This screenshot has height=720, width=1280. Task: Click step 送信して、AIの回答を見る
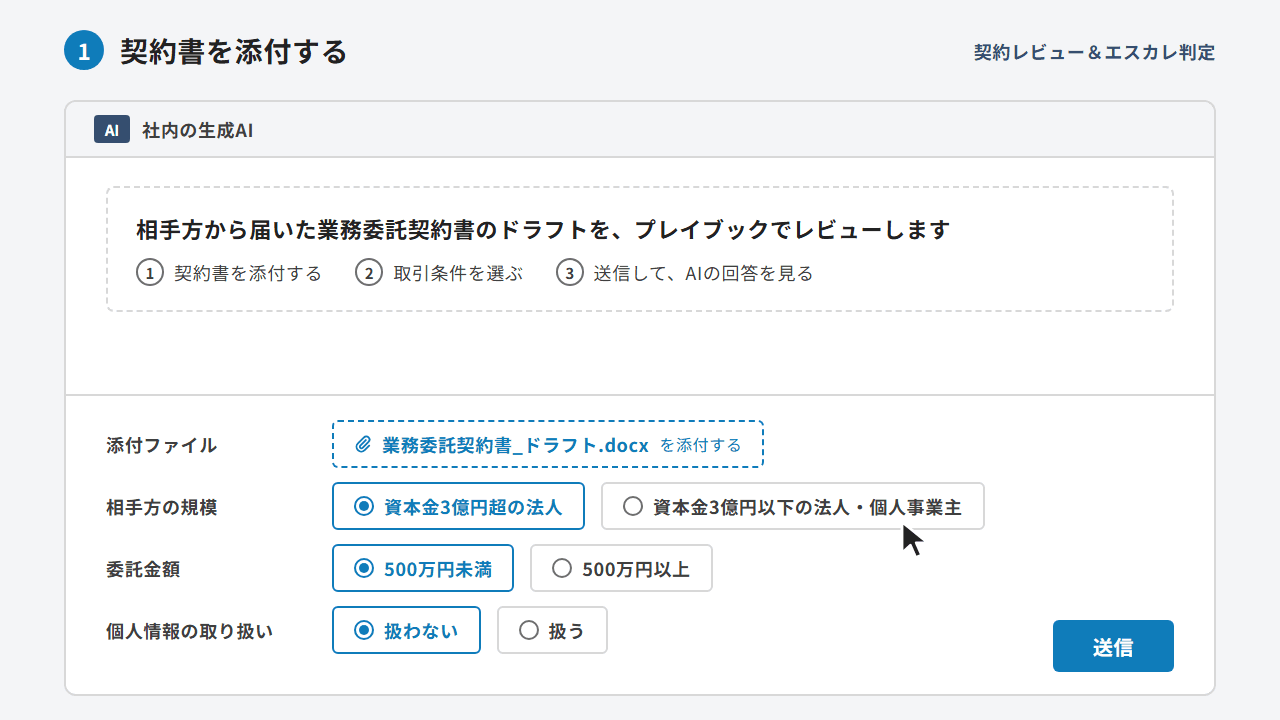[685, 273]
